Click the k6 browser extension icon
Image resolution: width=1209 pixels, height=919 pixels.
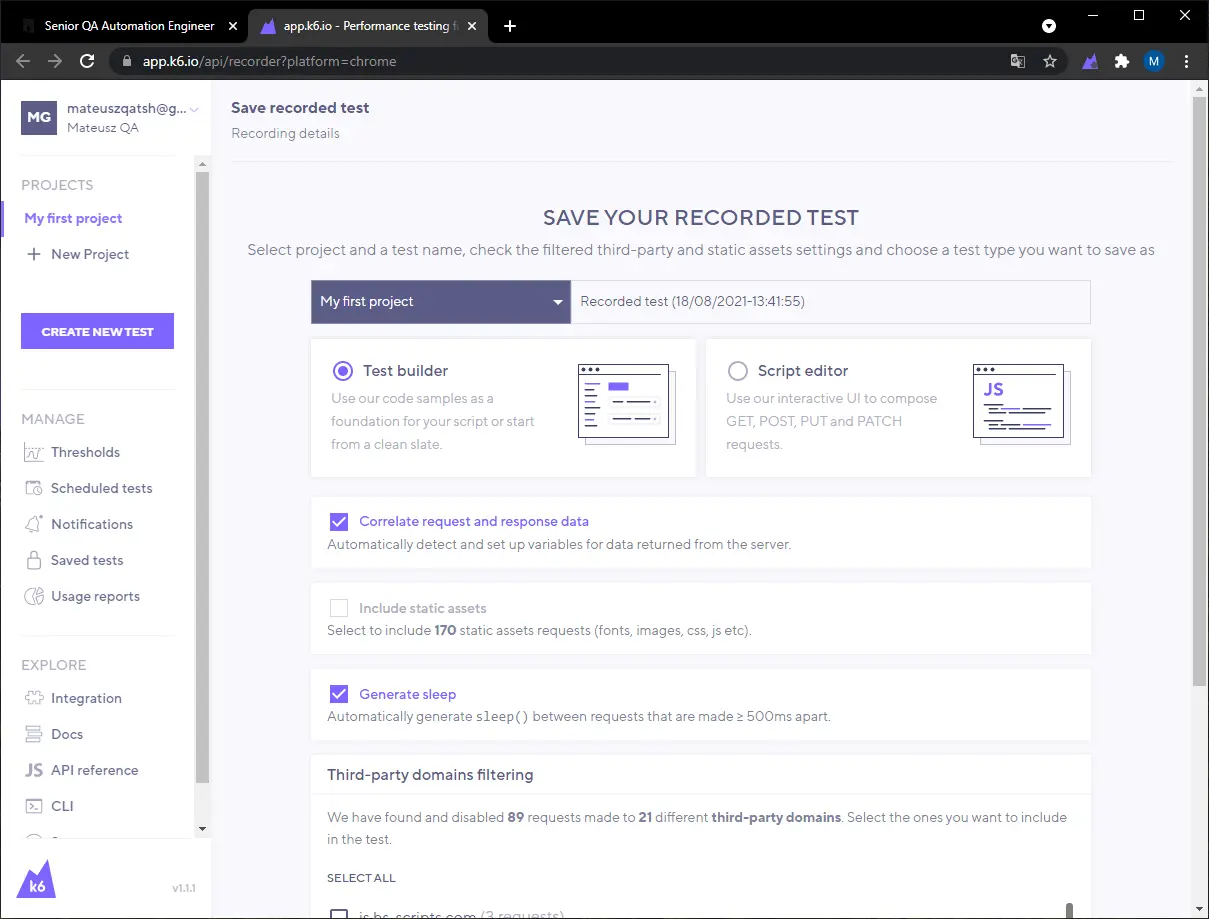(1090, 61)
